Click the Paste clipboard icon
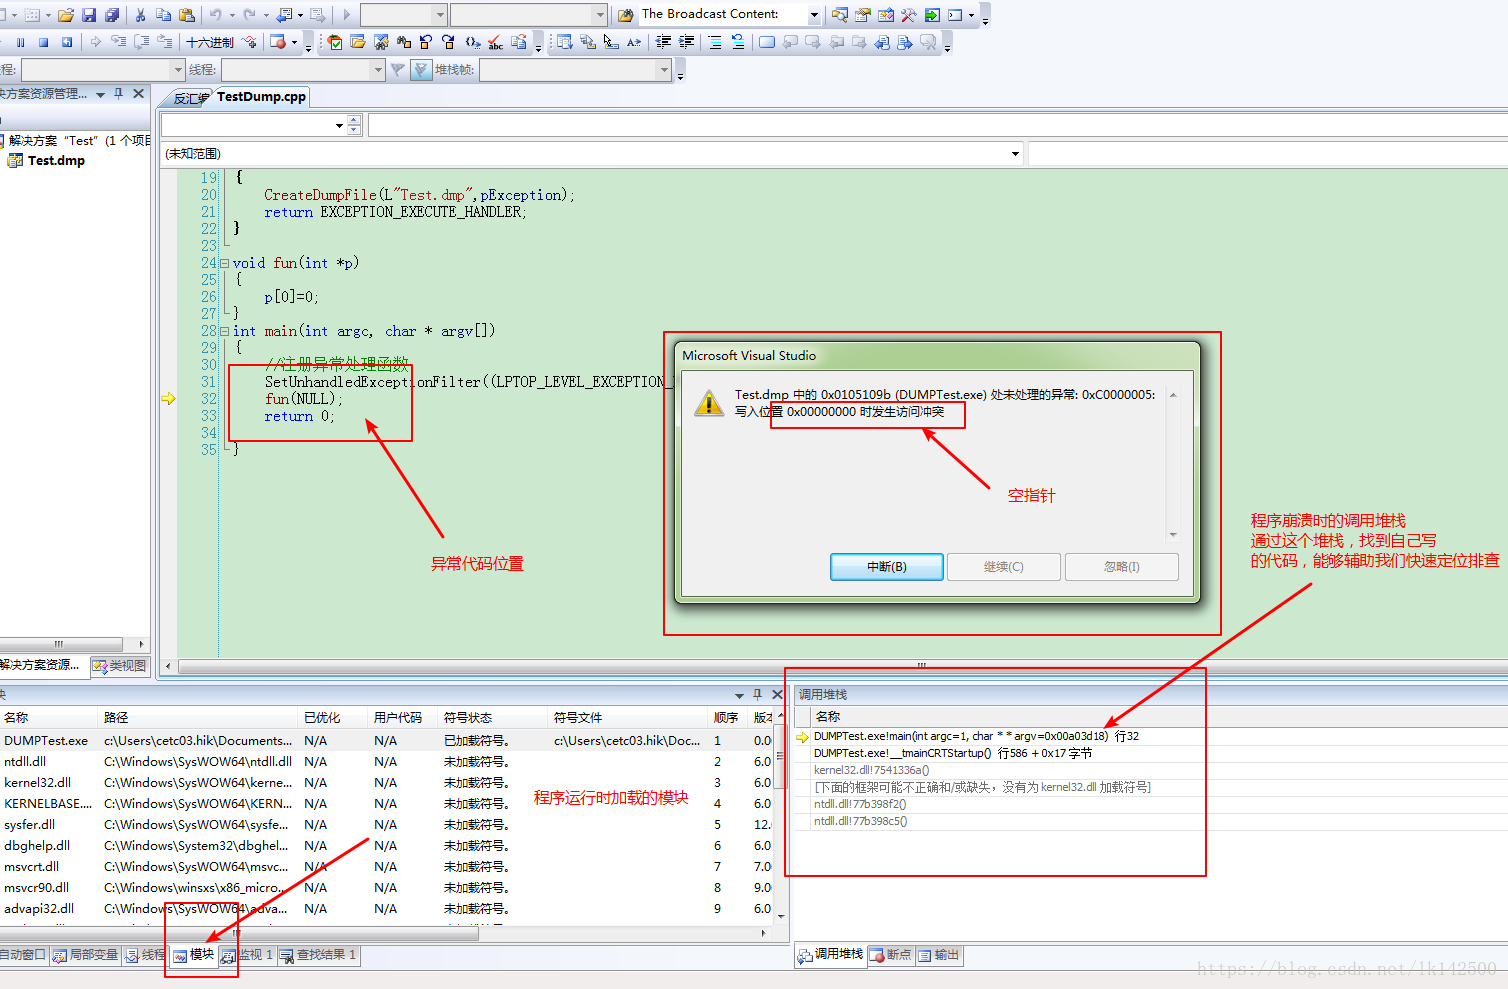 [186, 15]
